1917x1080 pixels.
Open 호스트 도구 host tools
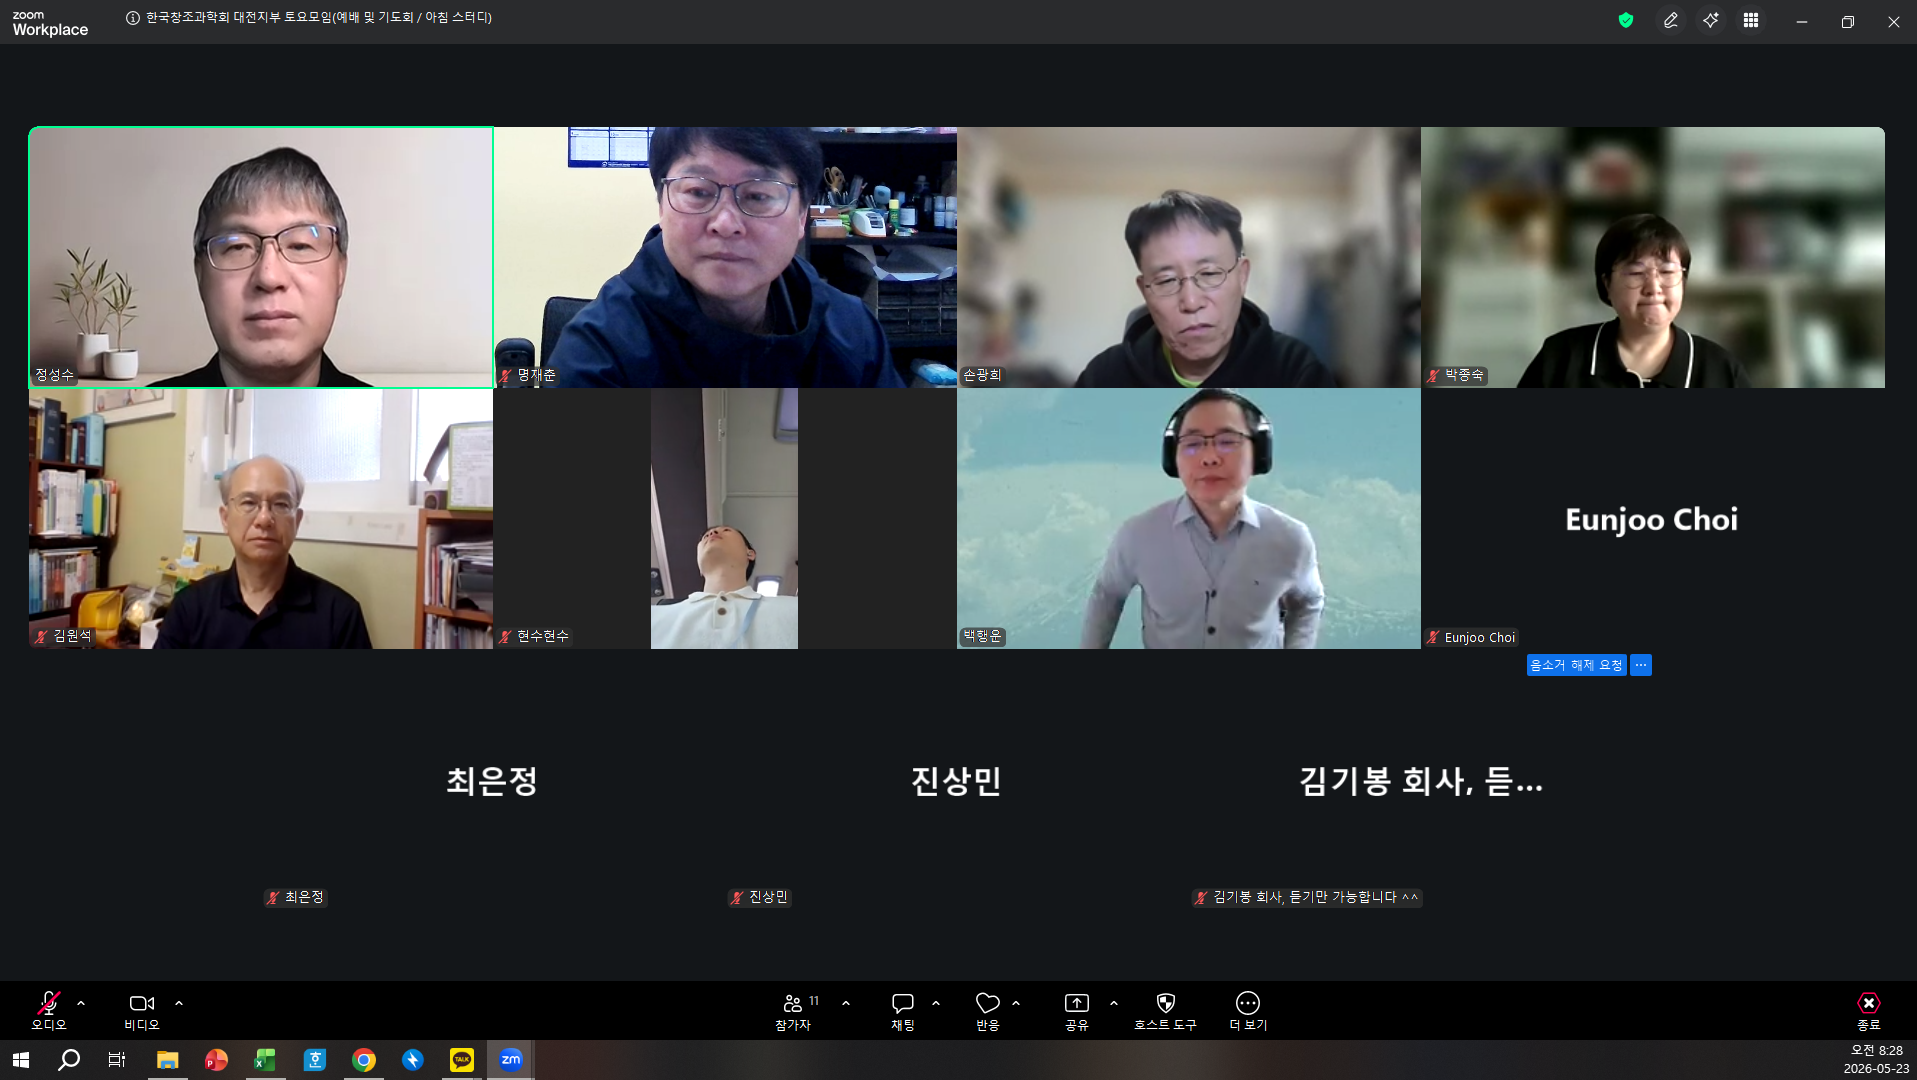pos(1165,1011)
